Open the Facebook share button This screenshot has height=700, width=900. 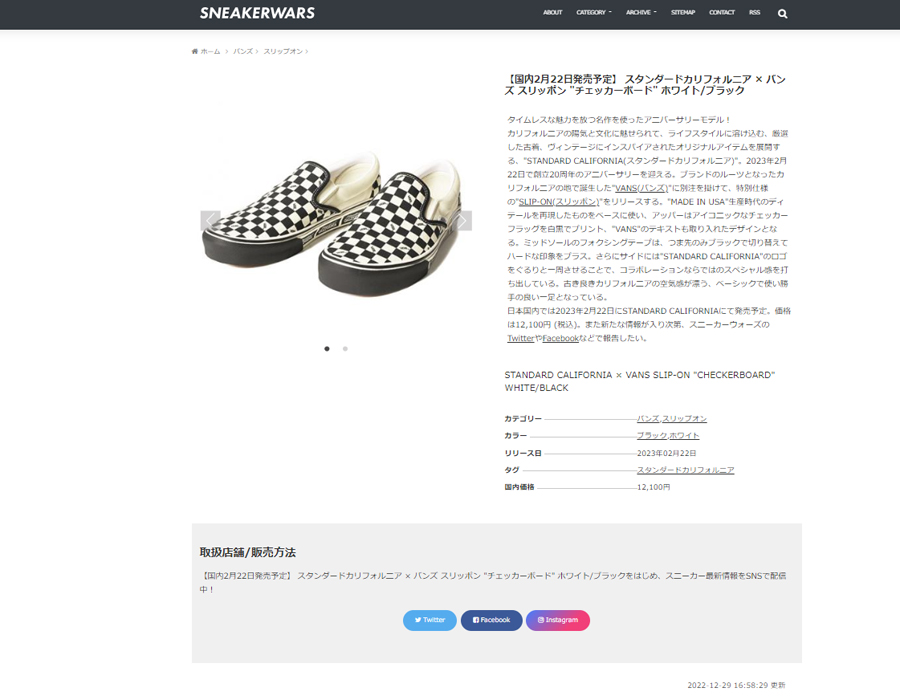(491, 620)
